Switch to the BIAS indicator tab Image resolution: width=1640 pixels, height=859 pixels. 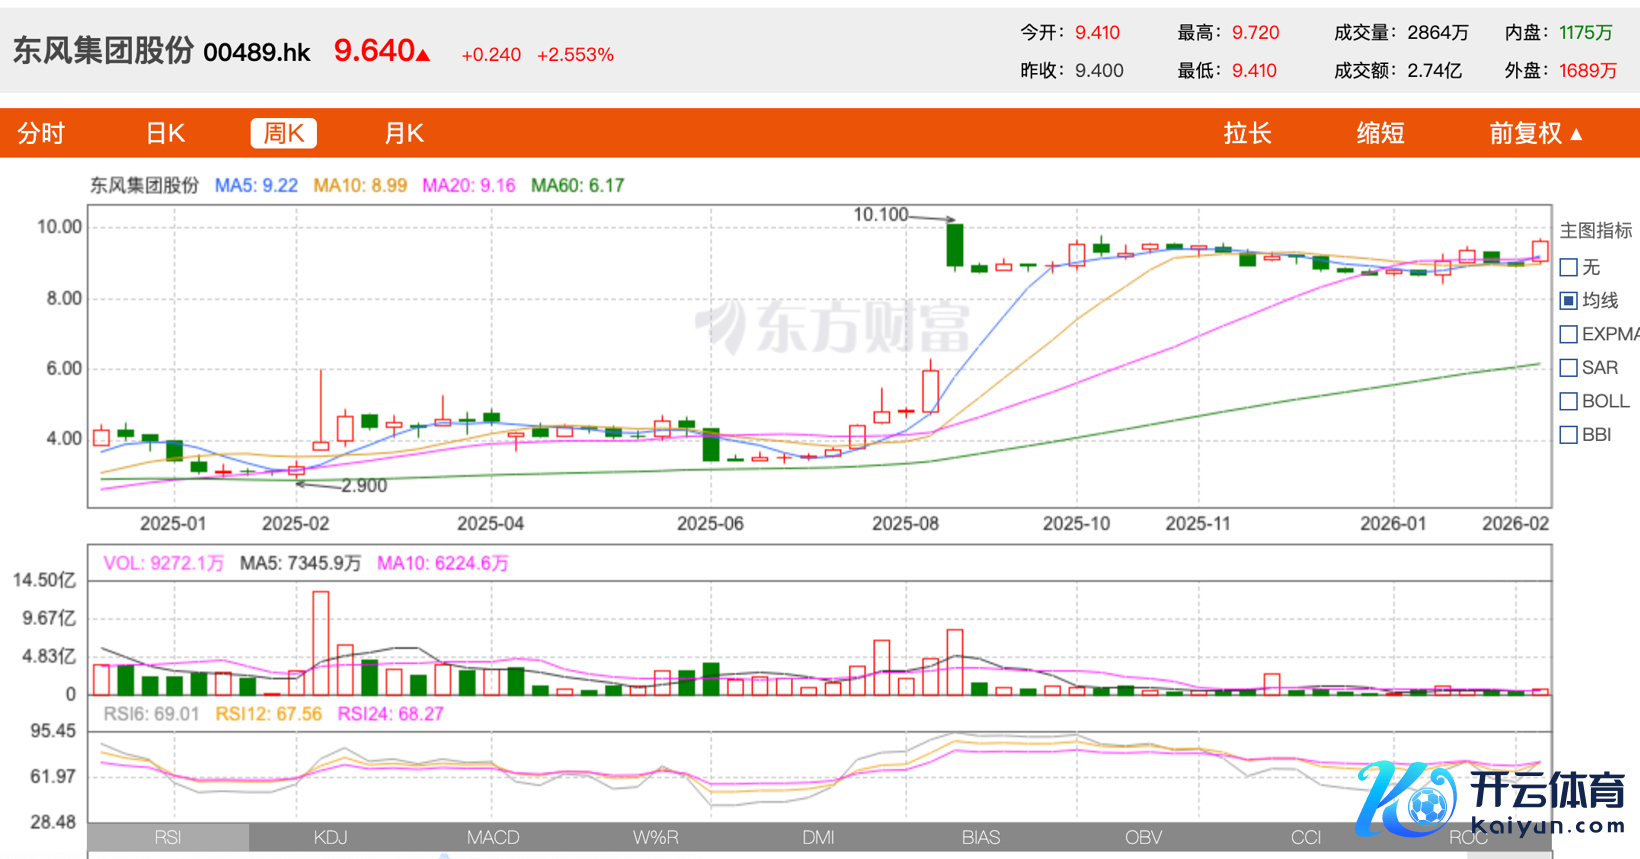click(x=980, y=837)
